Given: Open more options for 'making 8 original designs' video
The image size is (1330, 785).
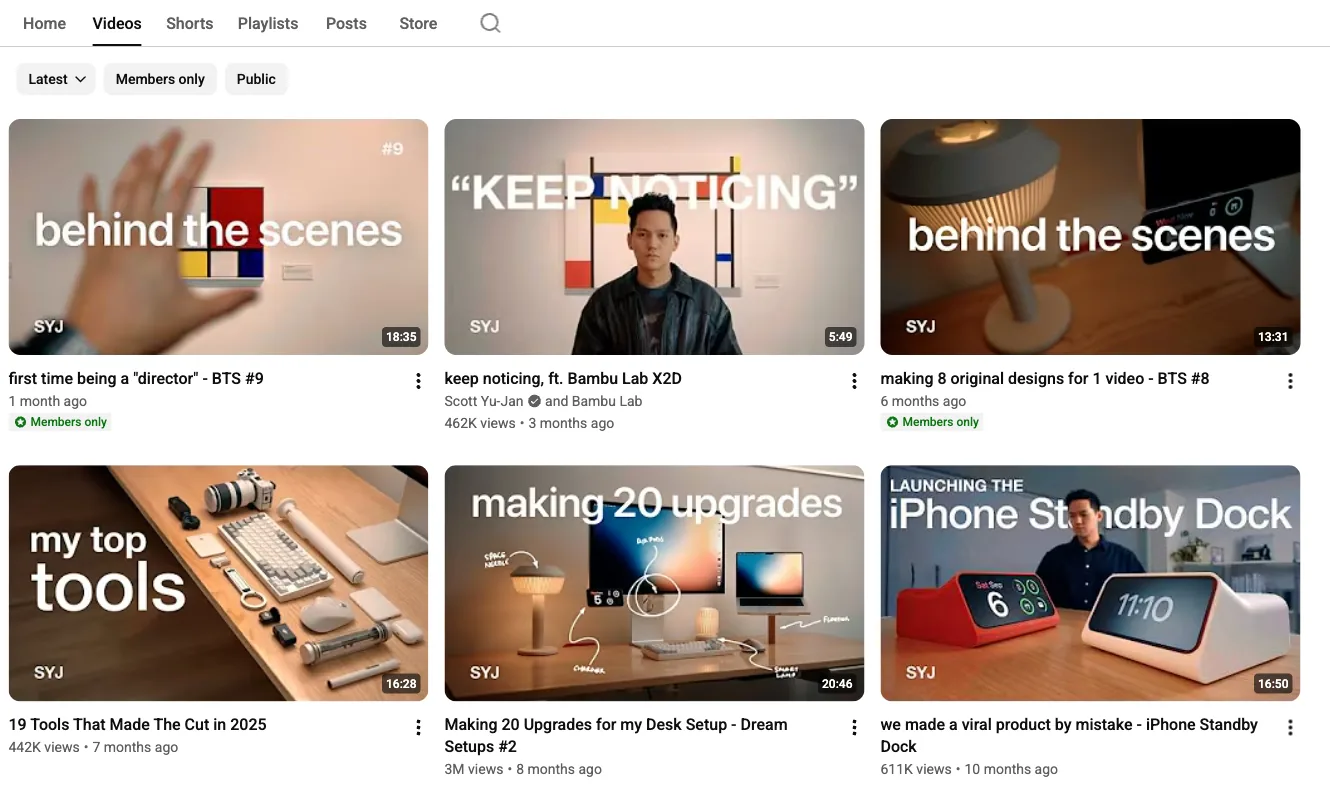Looking at the screenshot, I should pos(1290,380).
